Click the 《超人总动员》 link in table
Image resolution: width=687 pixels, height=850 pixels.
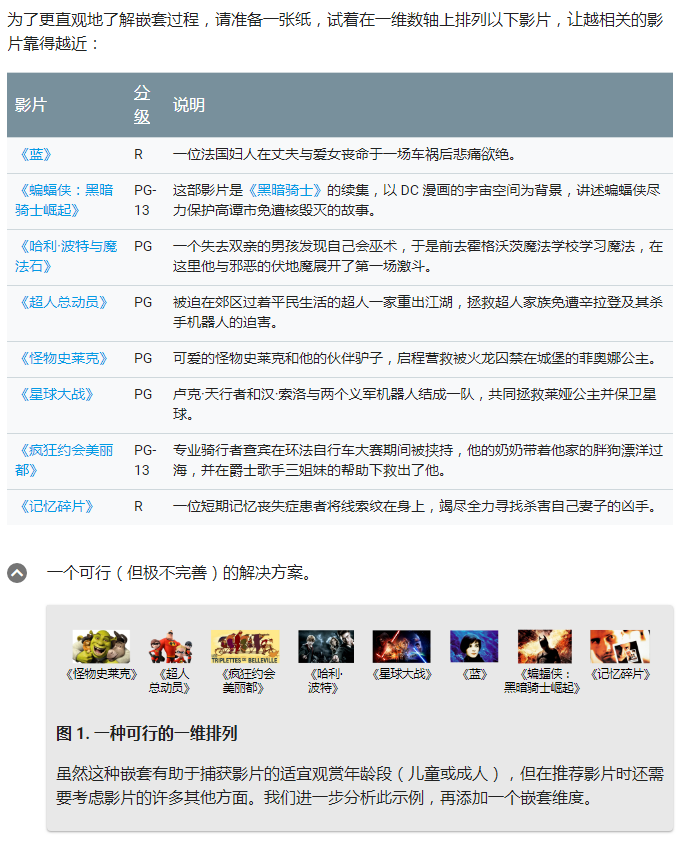click(61, 302)
